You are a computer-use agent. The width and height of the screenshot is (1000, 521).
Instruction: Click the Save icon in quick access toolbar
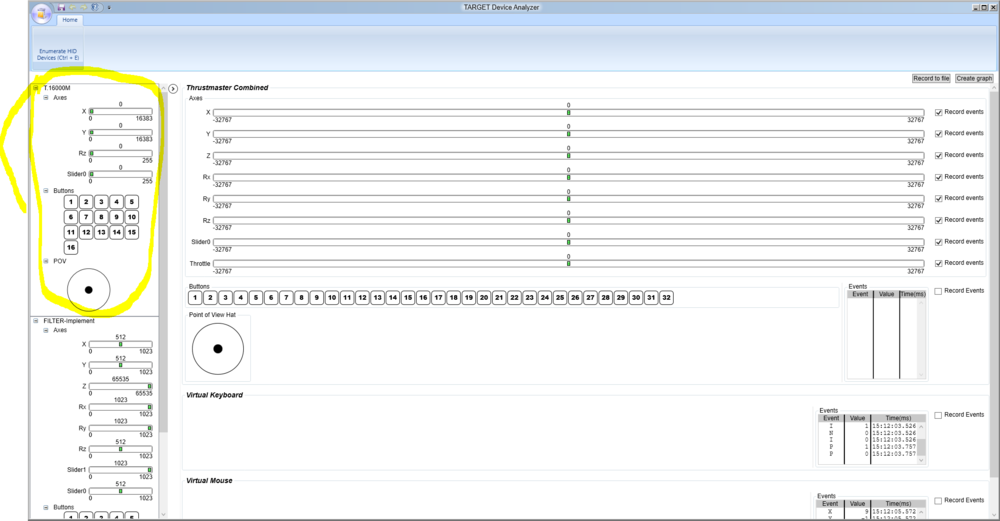click(61, 7)
